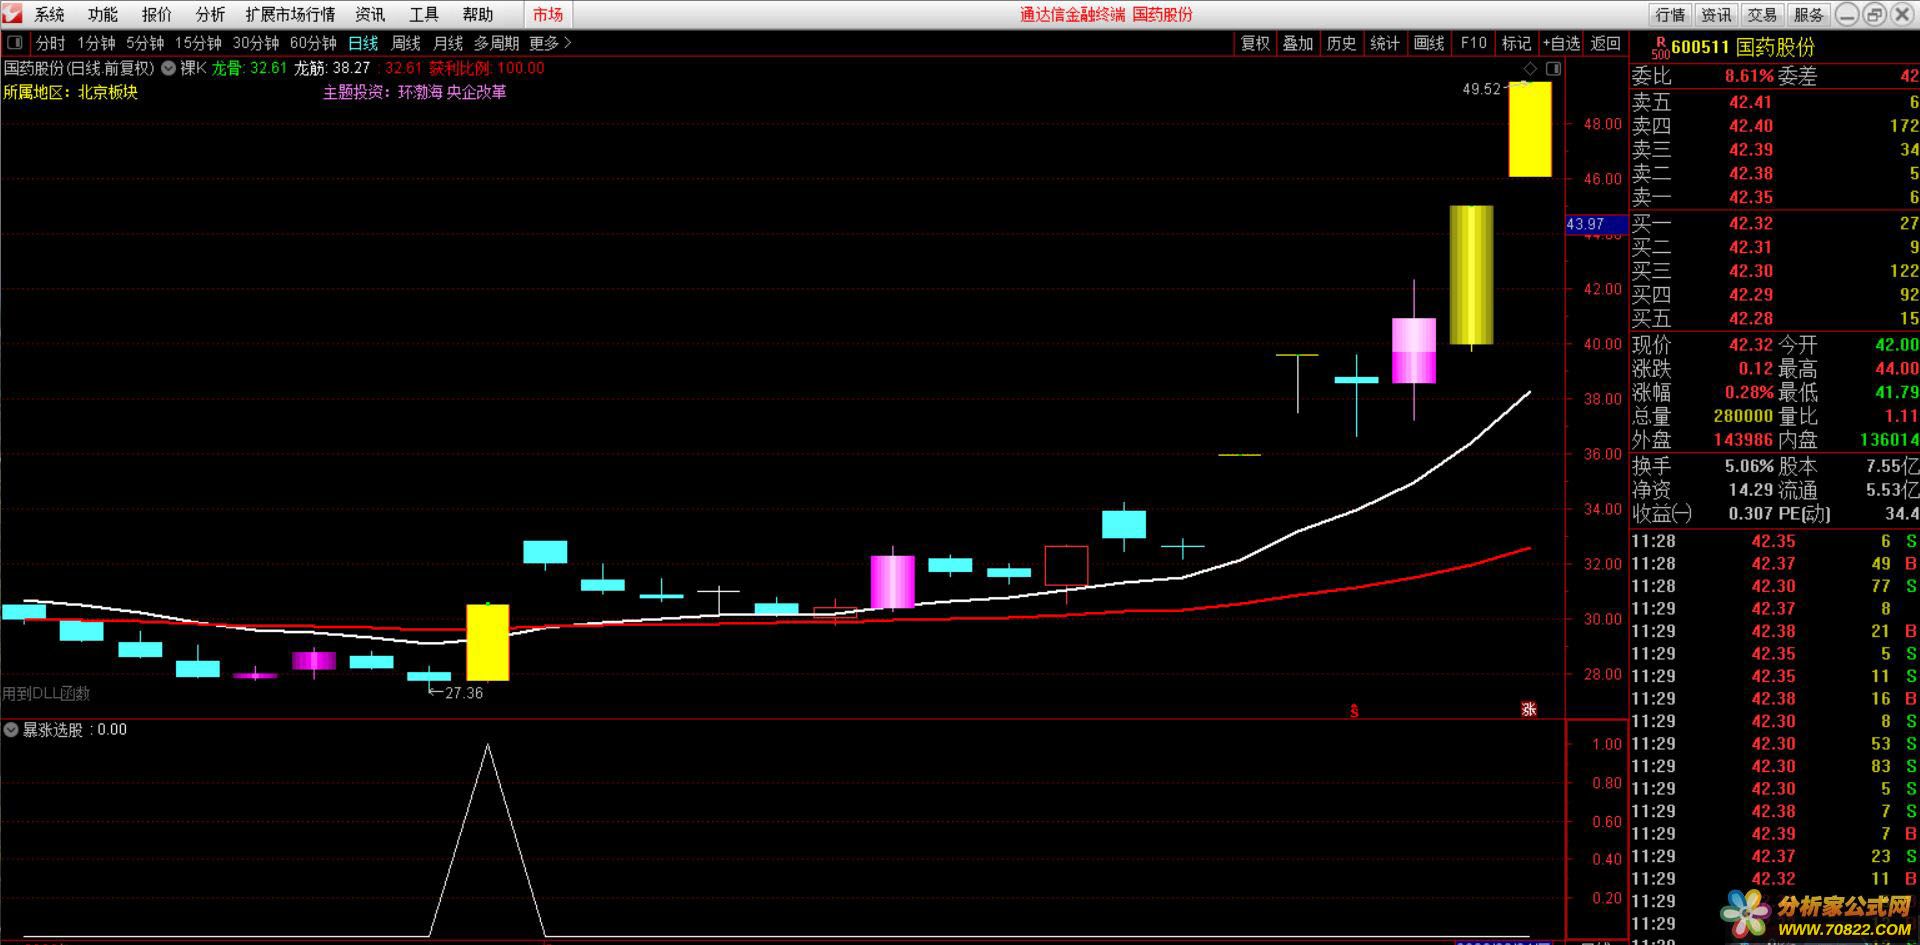
Task: Click the 买一 price 42.32
Action: pos(1751,223)
